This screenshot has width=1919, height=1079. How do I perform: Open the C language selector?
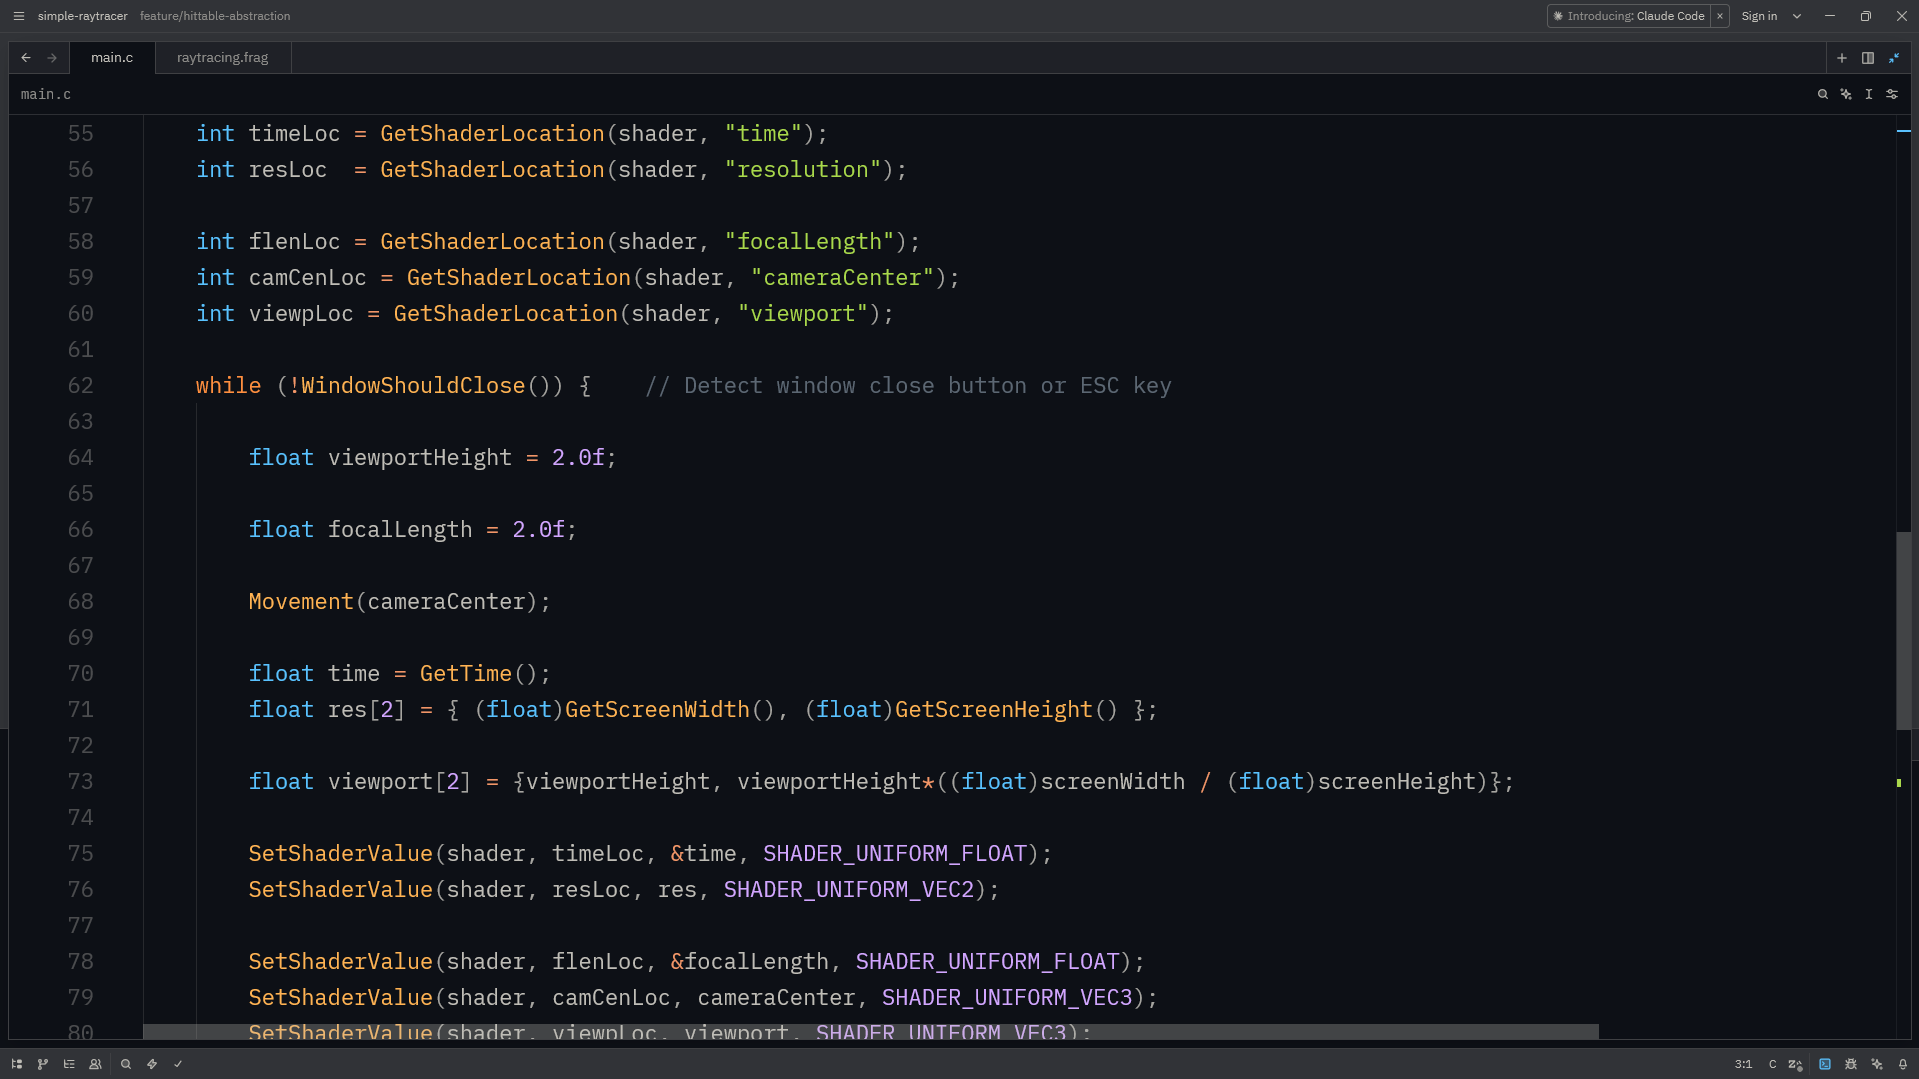pyautogui.click(x=1772, y=1064)
